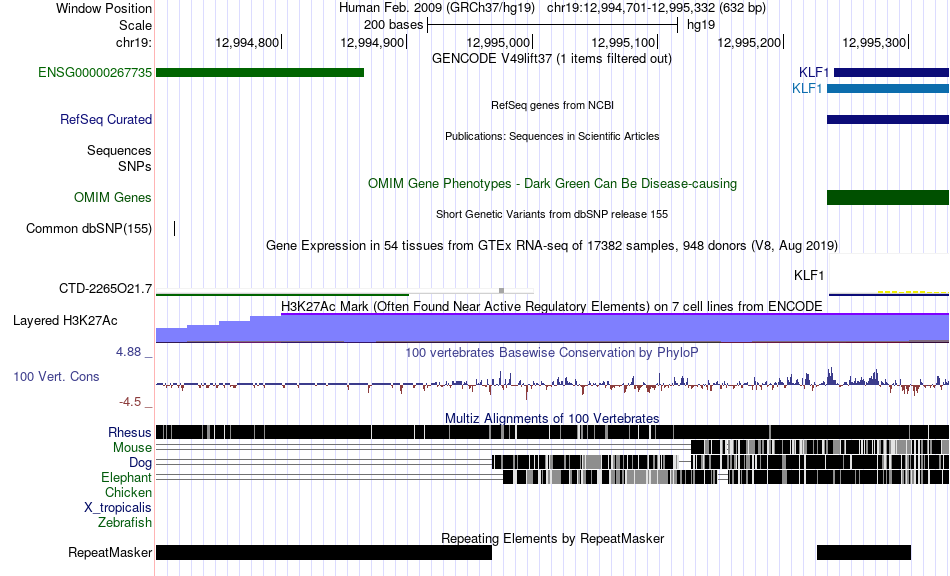Click the Scale label
This screenshot has width=950, height=576.
[135, 25]
